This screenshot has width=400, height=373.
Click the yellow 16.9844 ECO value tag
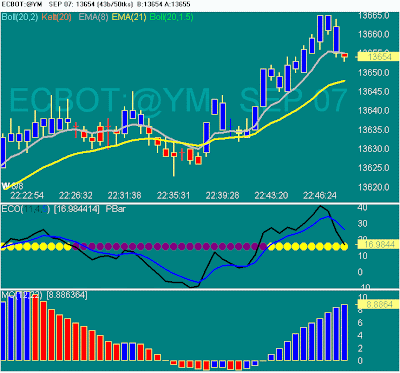(x=378, y=245)
